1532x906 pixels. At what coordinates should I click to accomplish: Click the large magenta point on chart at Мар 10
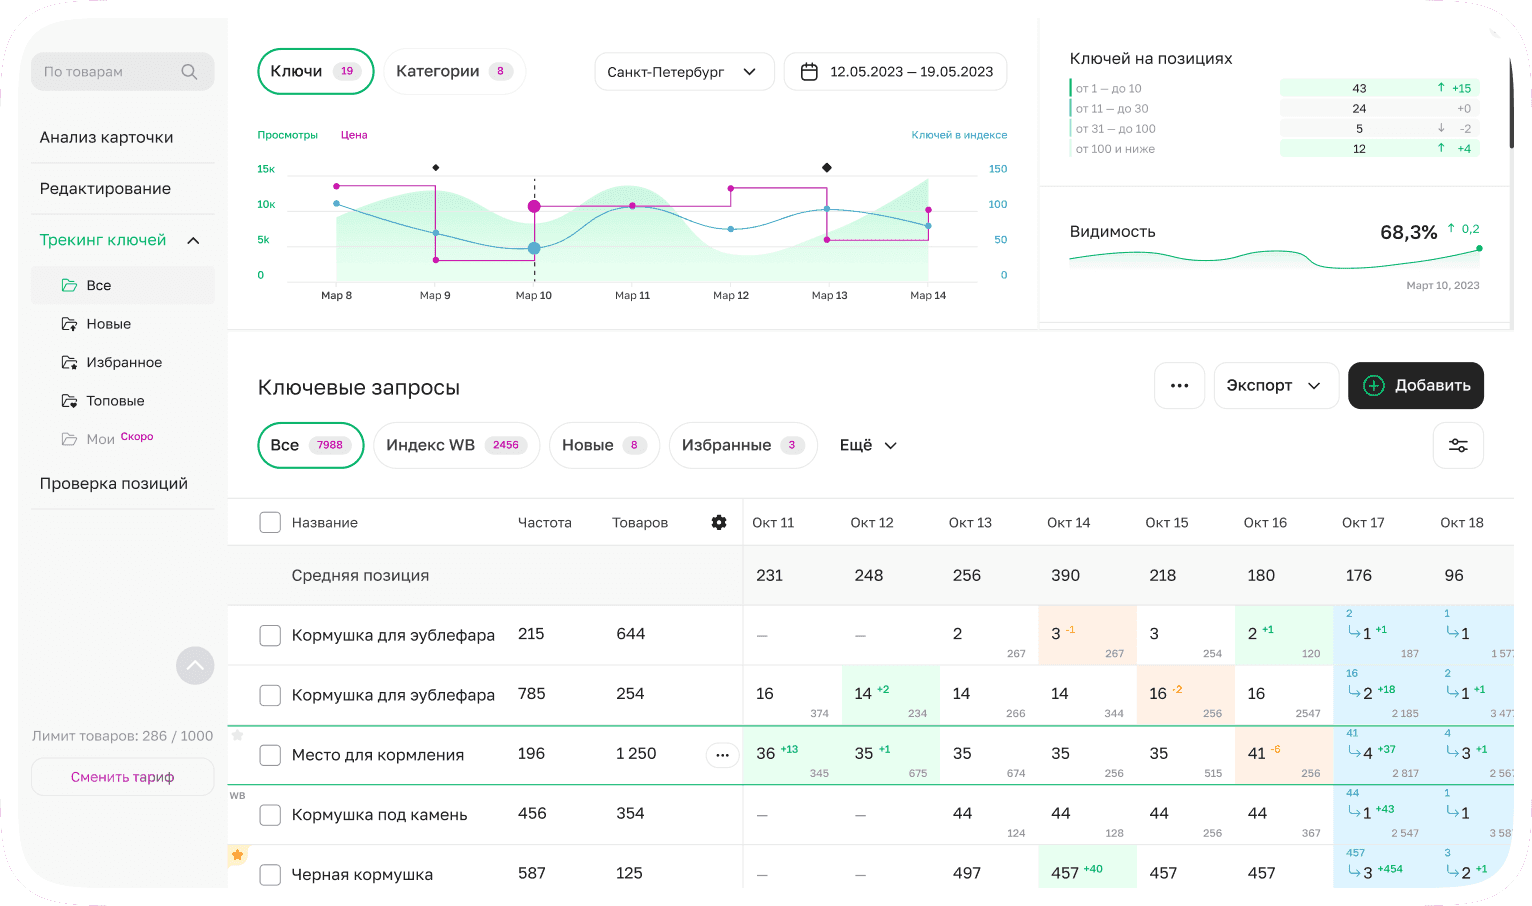(534, 206)
